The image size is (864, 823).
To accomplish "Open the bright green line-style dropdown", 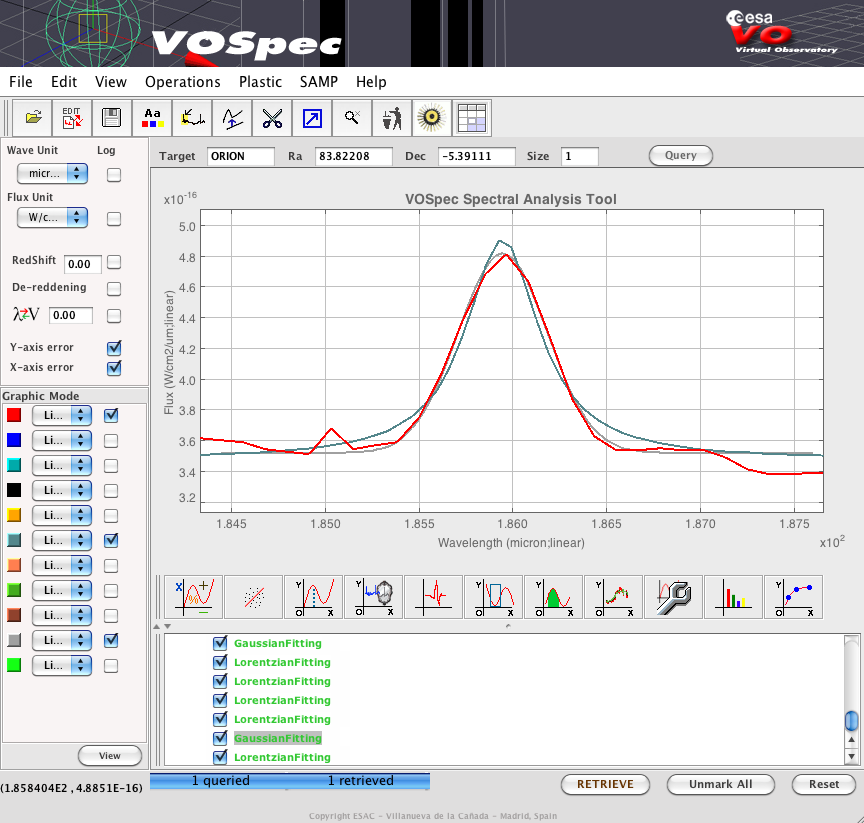I will coord(62,665).
